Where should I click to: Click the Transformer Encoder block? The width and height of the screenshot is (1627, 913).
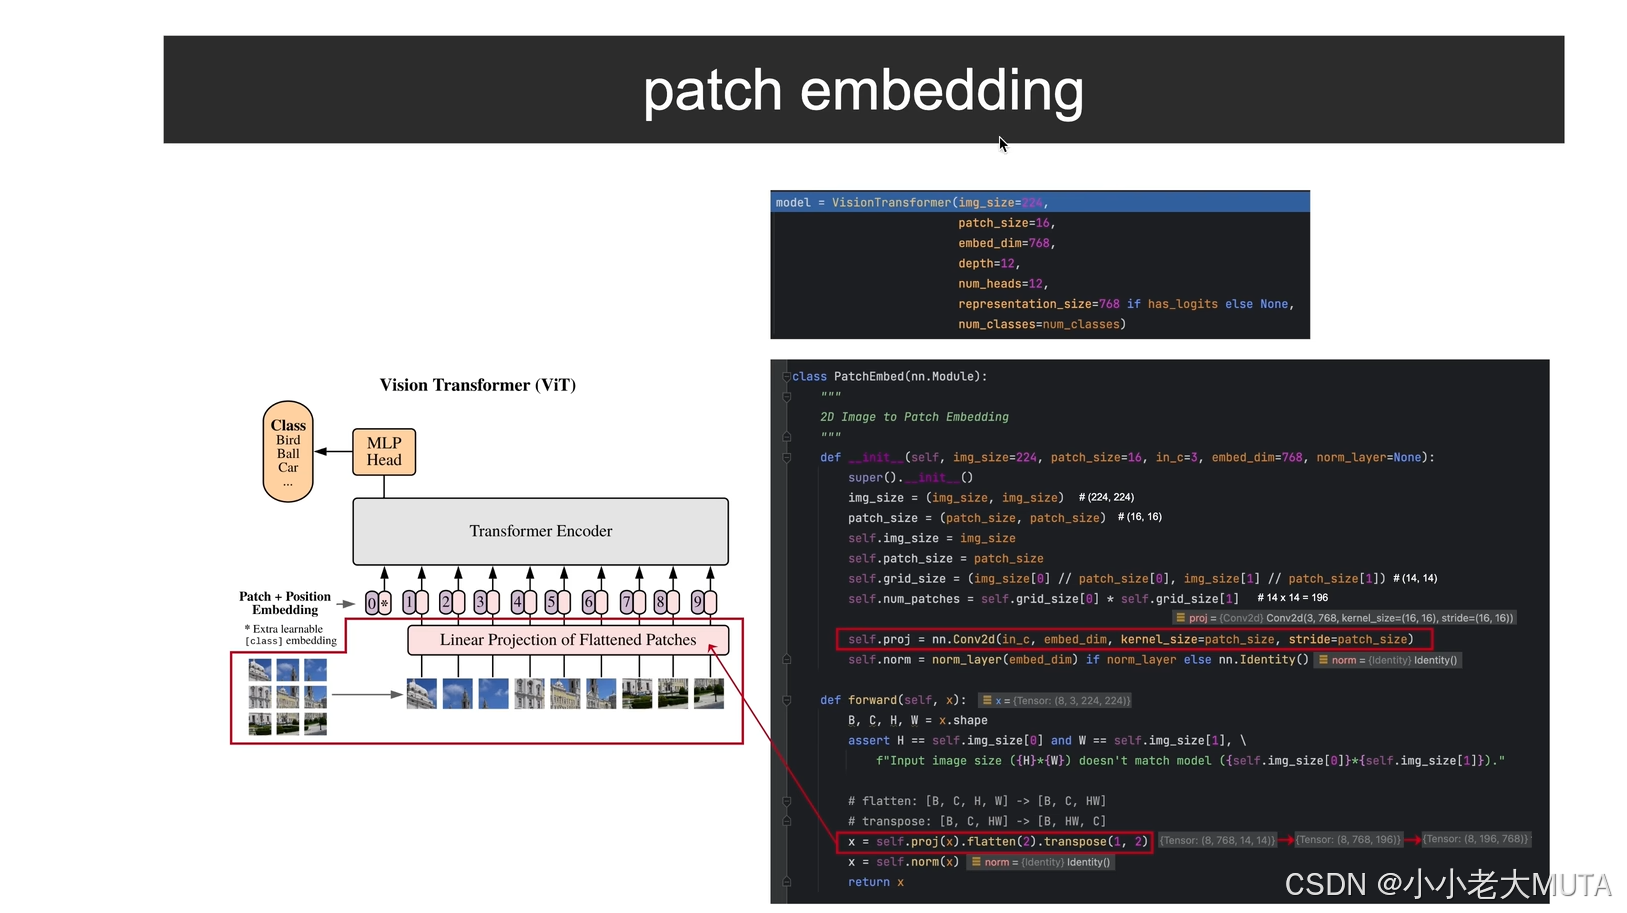coord(540,531)
